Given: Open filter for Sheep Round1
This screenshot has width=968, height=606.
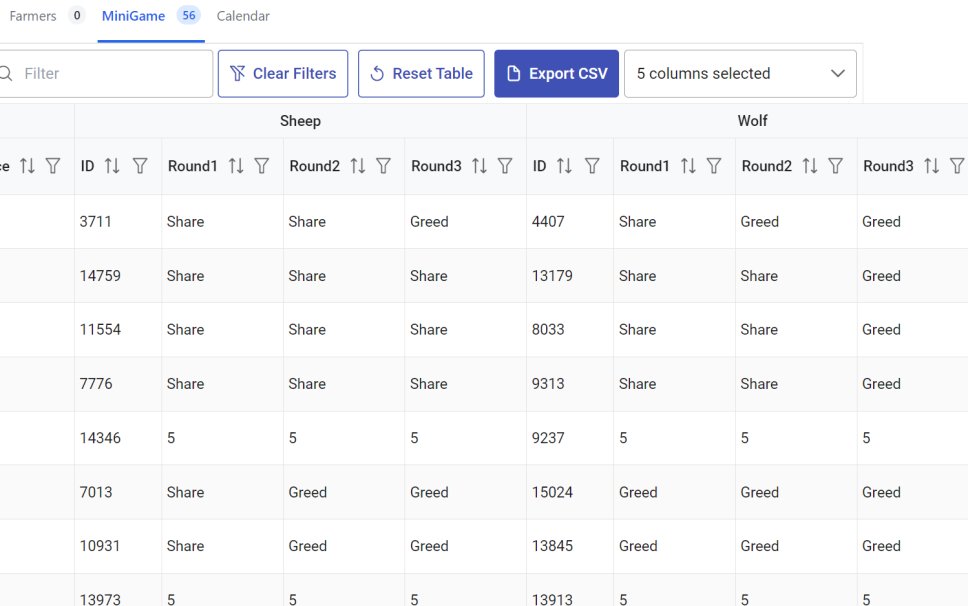Looking at the screenshot, I should click(262, 166).
